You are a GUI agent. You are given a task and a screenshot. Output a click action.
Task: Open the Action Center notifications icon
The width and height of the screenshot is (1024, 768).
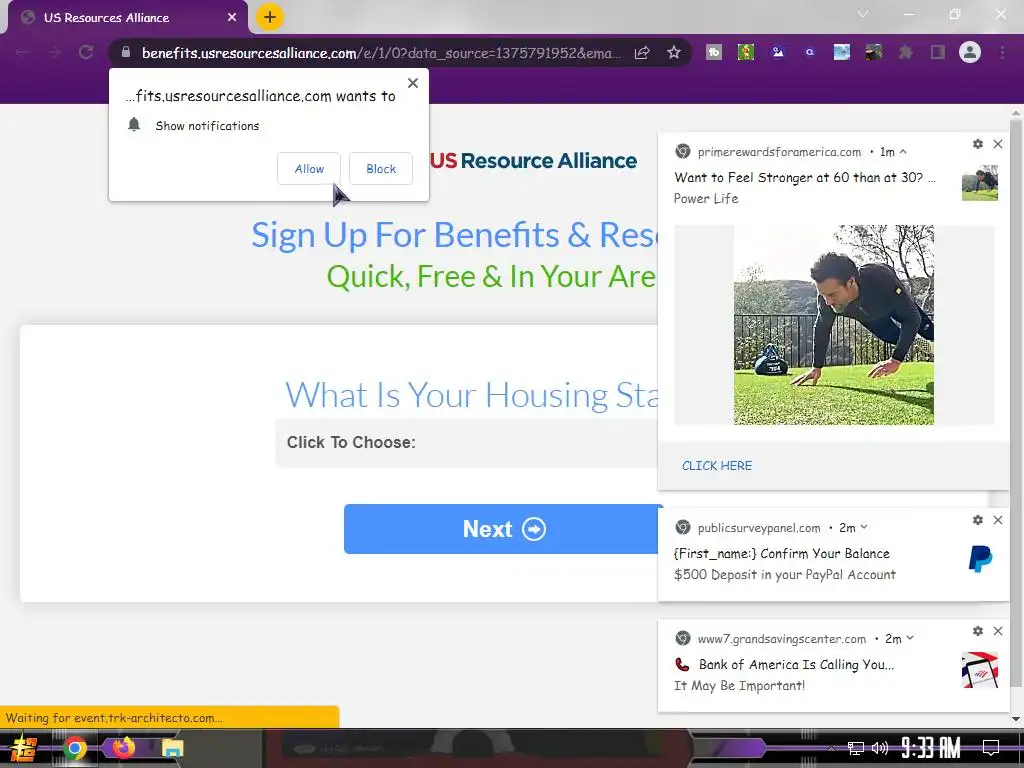pyautogui.click(x=991, y=748)
